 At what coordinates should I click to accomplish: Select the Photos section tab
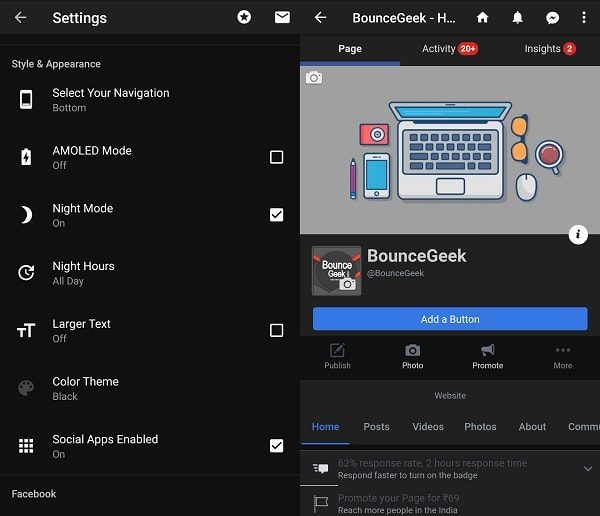tap(480, 427)
